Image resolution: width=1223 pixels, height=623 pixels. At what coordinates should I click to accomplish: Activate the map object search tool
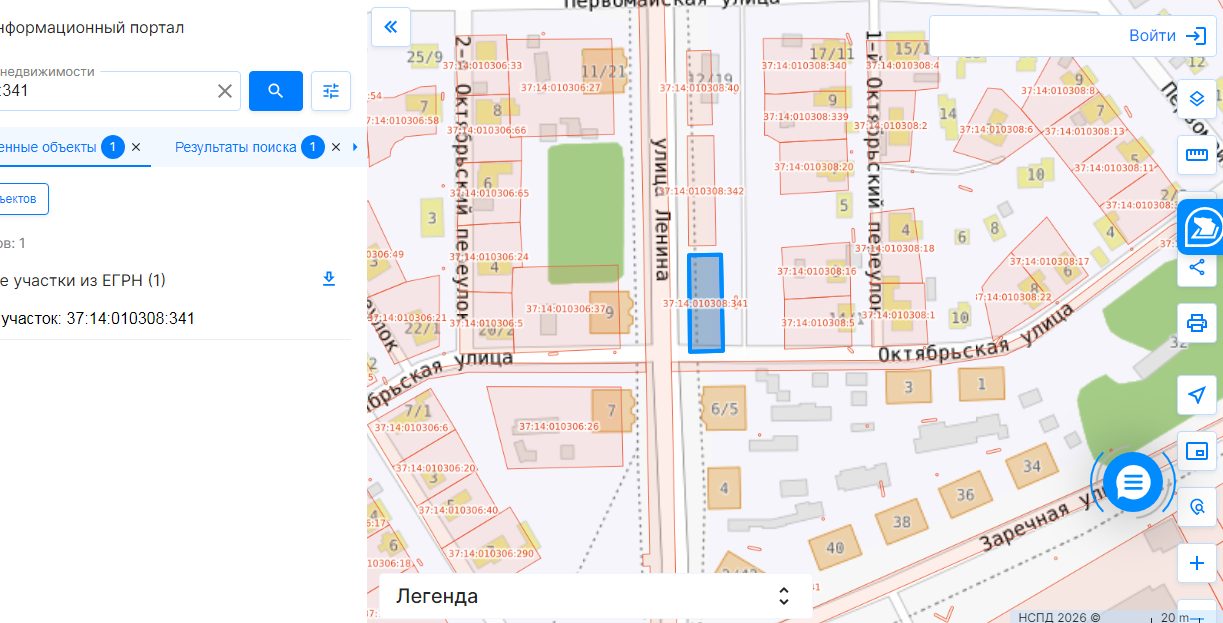pos(1196,507)
